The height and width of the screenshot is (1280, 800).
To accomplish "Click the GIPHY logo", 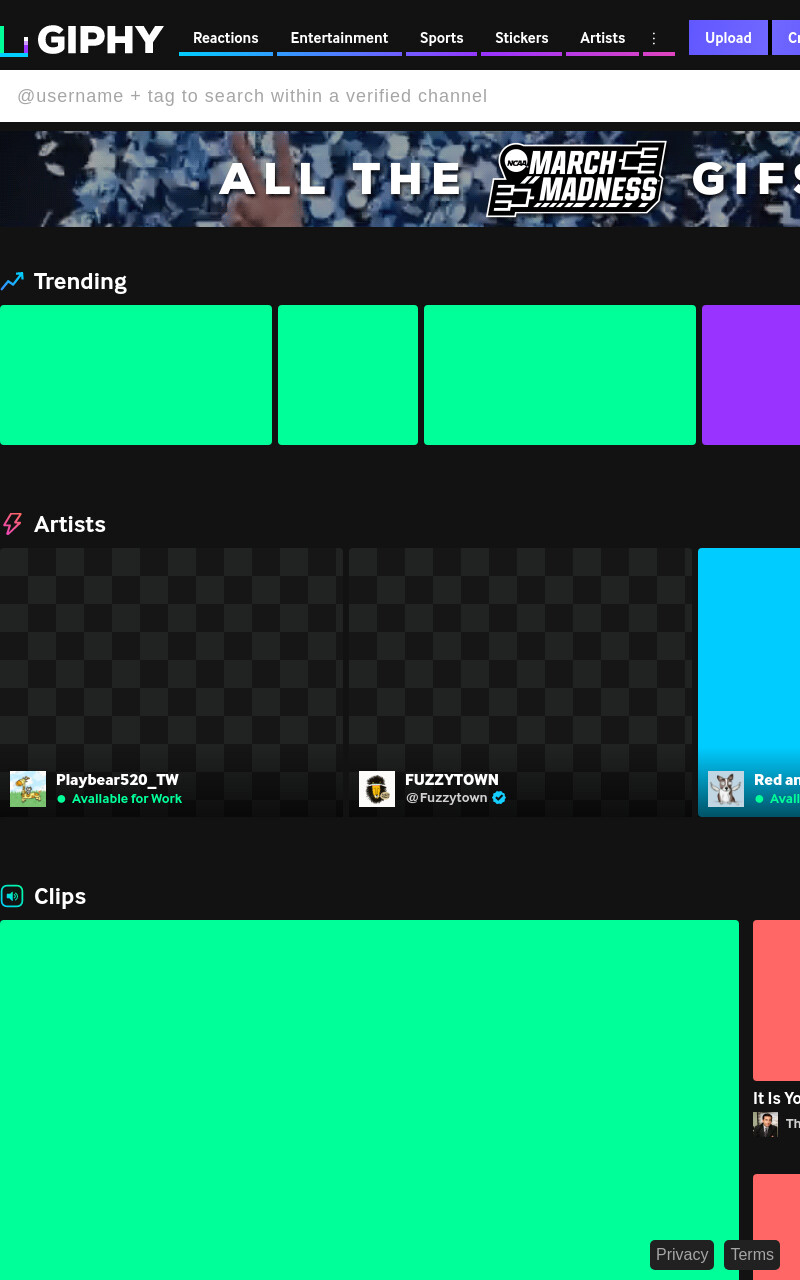I will pyautogui.click(x=82, y=40).
